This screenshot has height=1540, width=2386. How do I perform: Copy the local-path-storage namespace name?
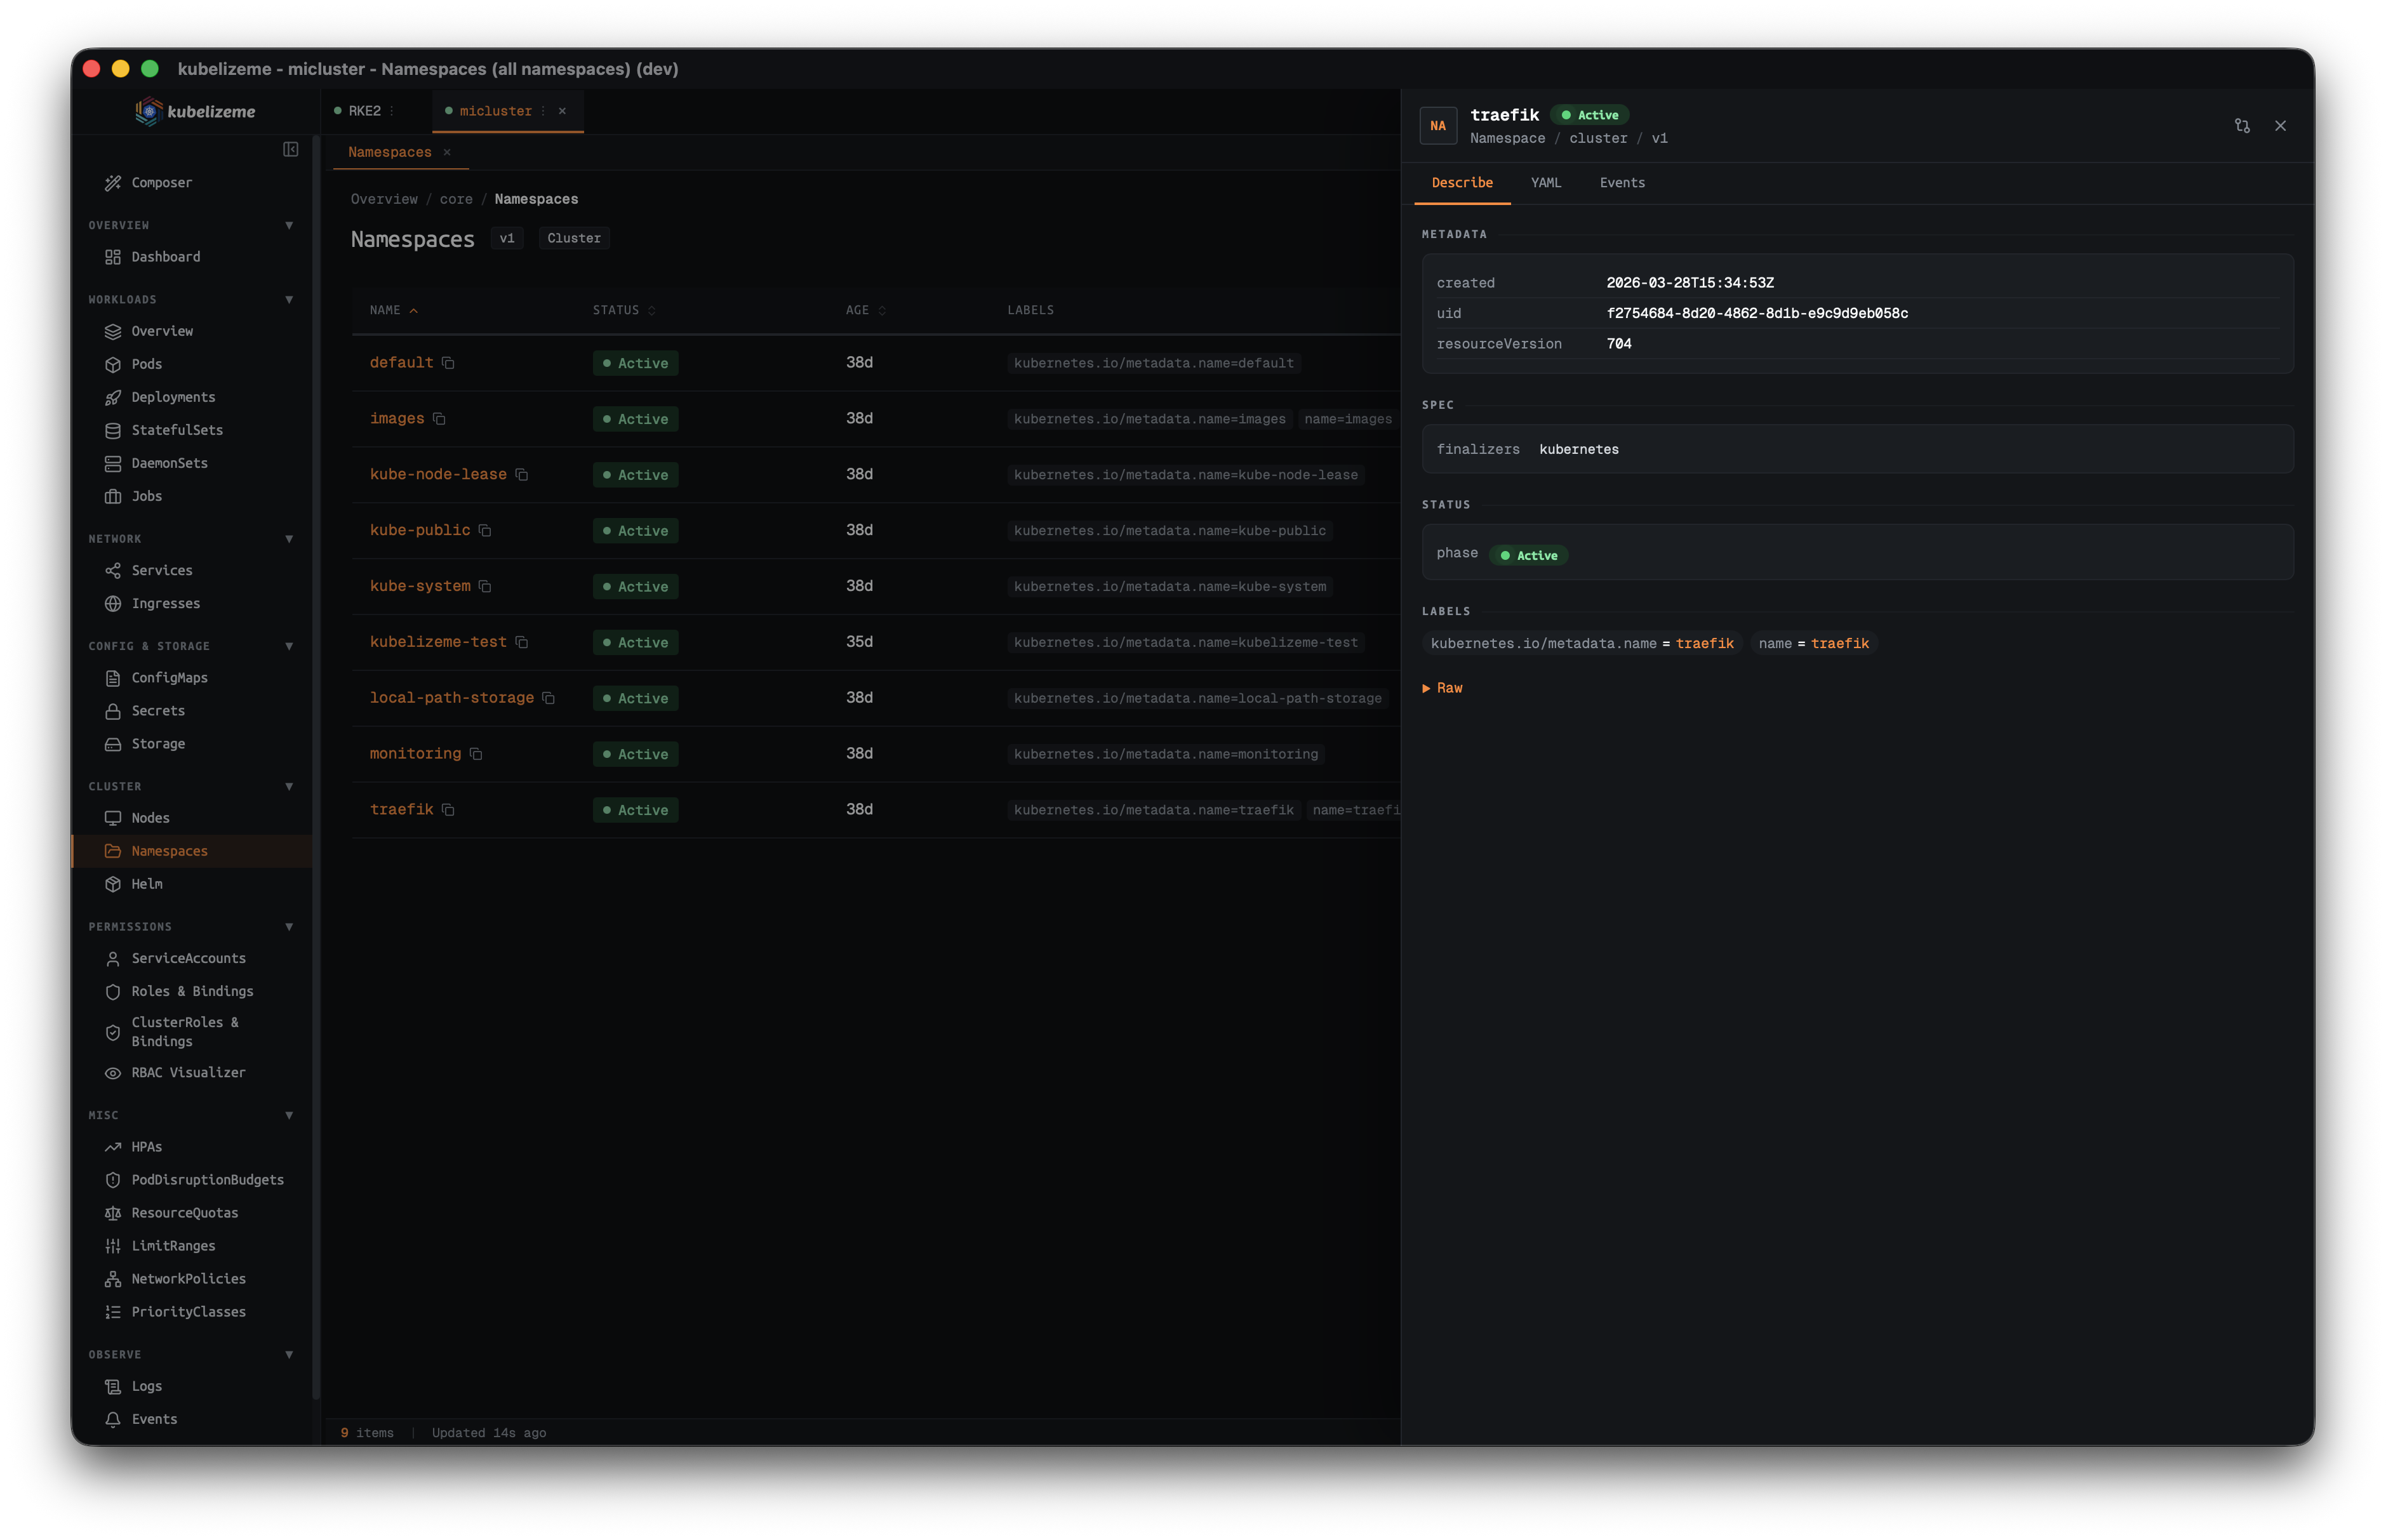(548, 698)
